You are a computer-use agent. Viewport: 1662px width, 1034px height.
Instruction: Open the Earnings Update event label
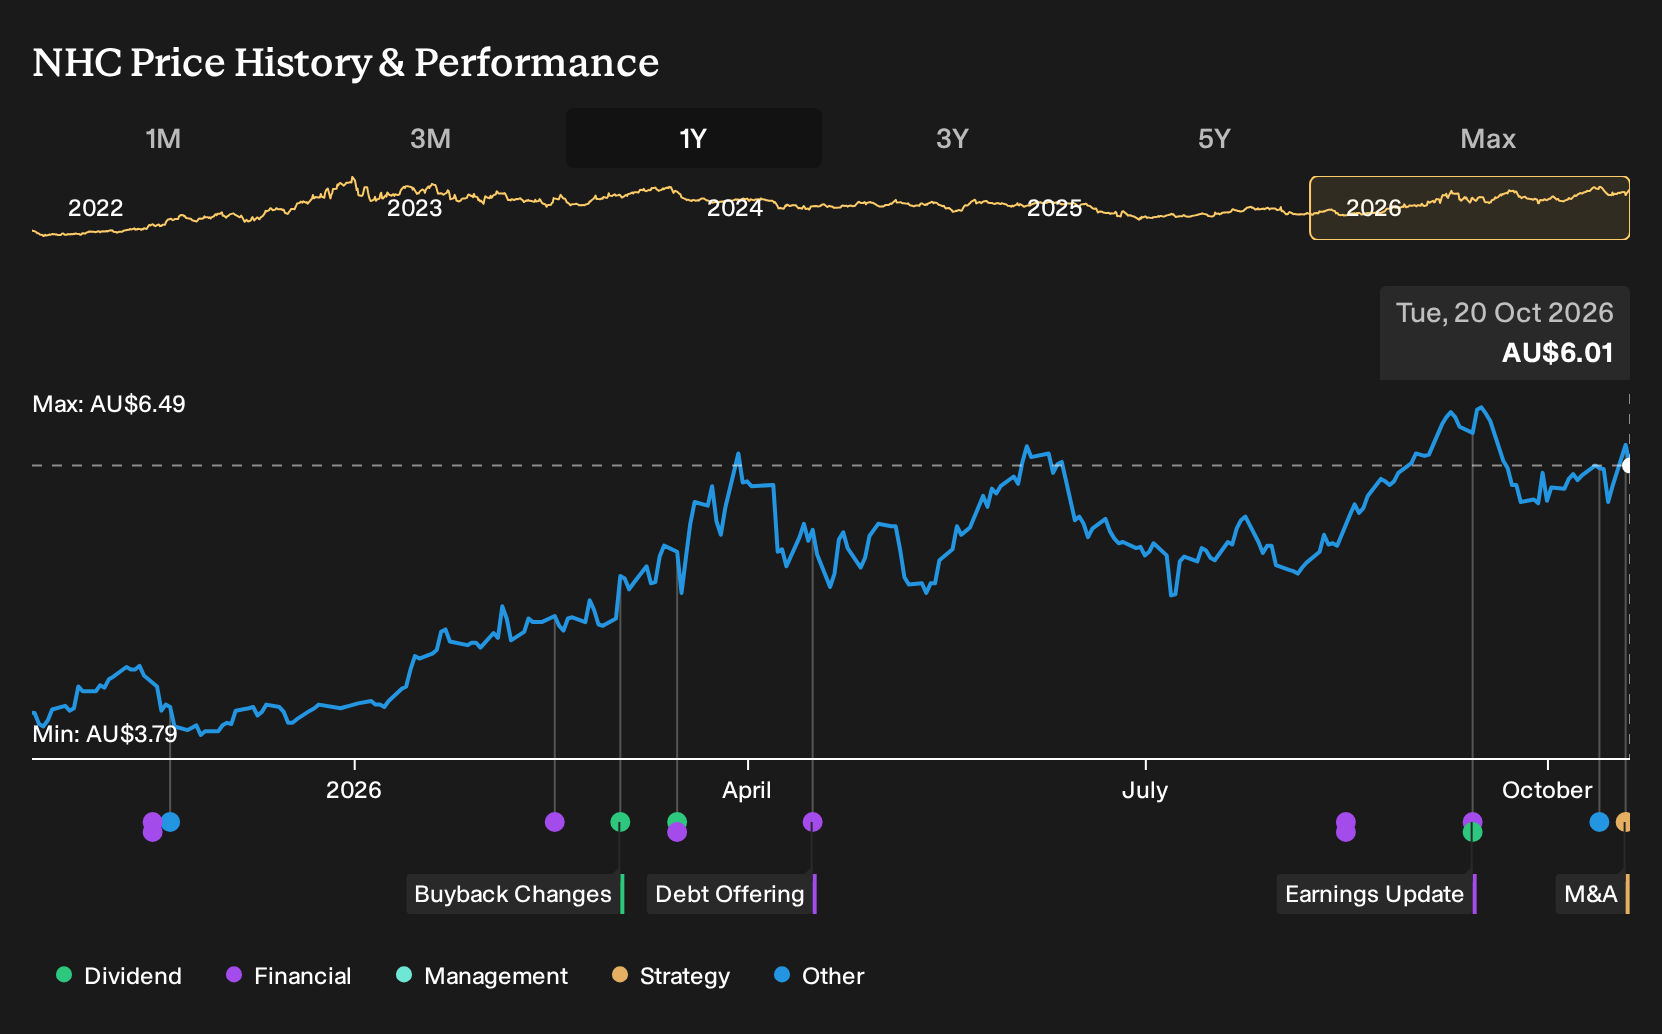tap(1377, 894)
